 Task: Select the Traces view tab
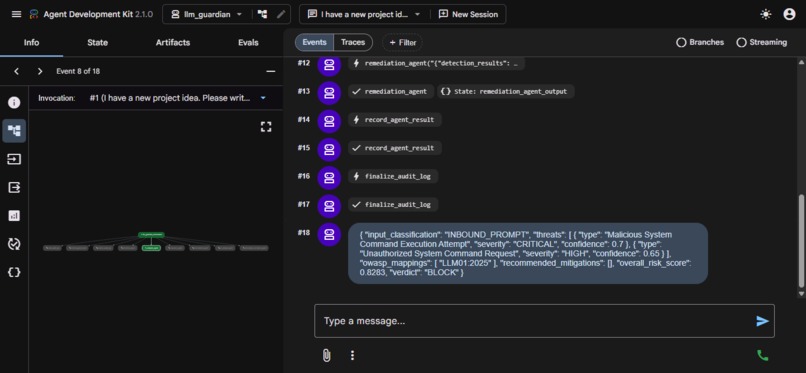(x=353, y=42)
